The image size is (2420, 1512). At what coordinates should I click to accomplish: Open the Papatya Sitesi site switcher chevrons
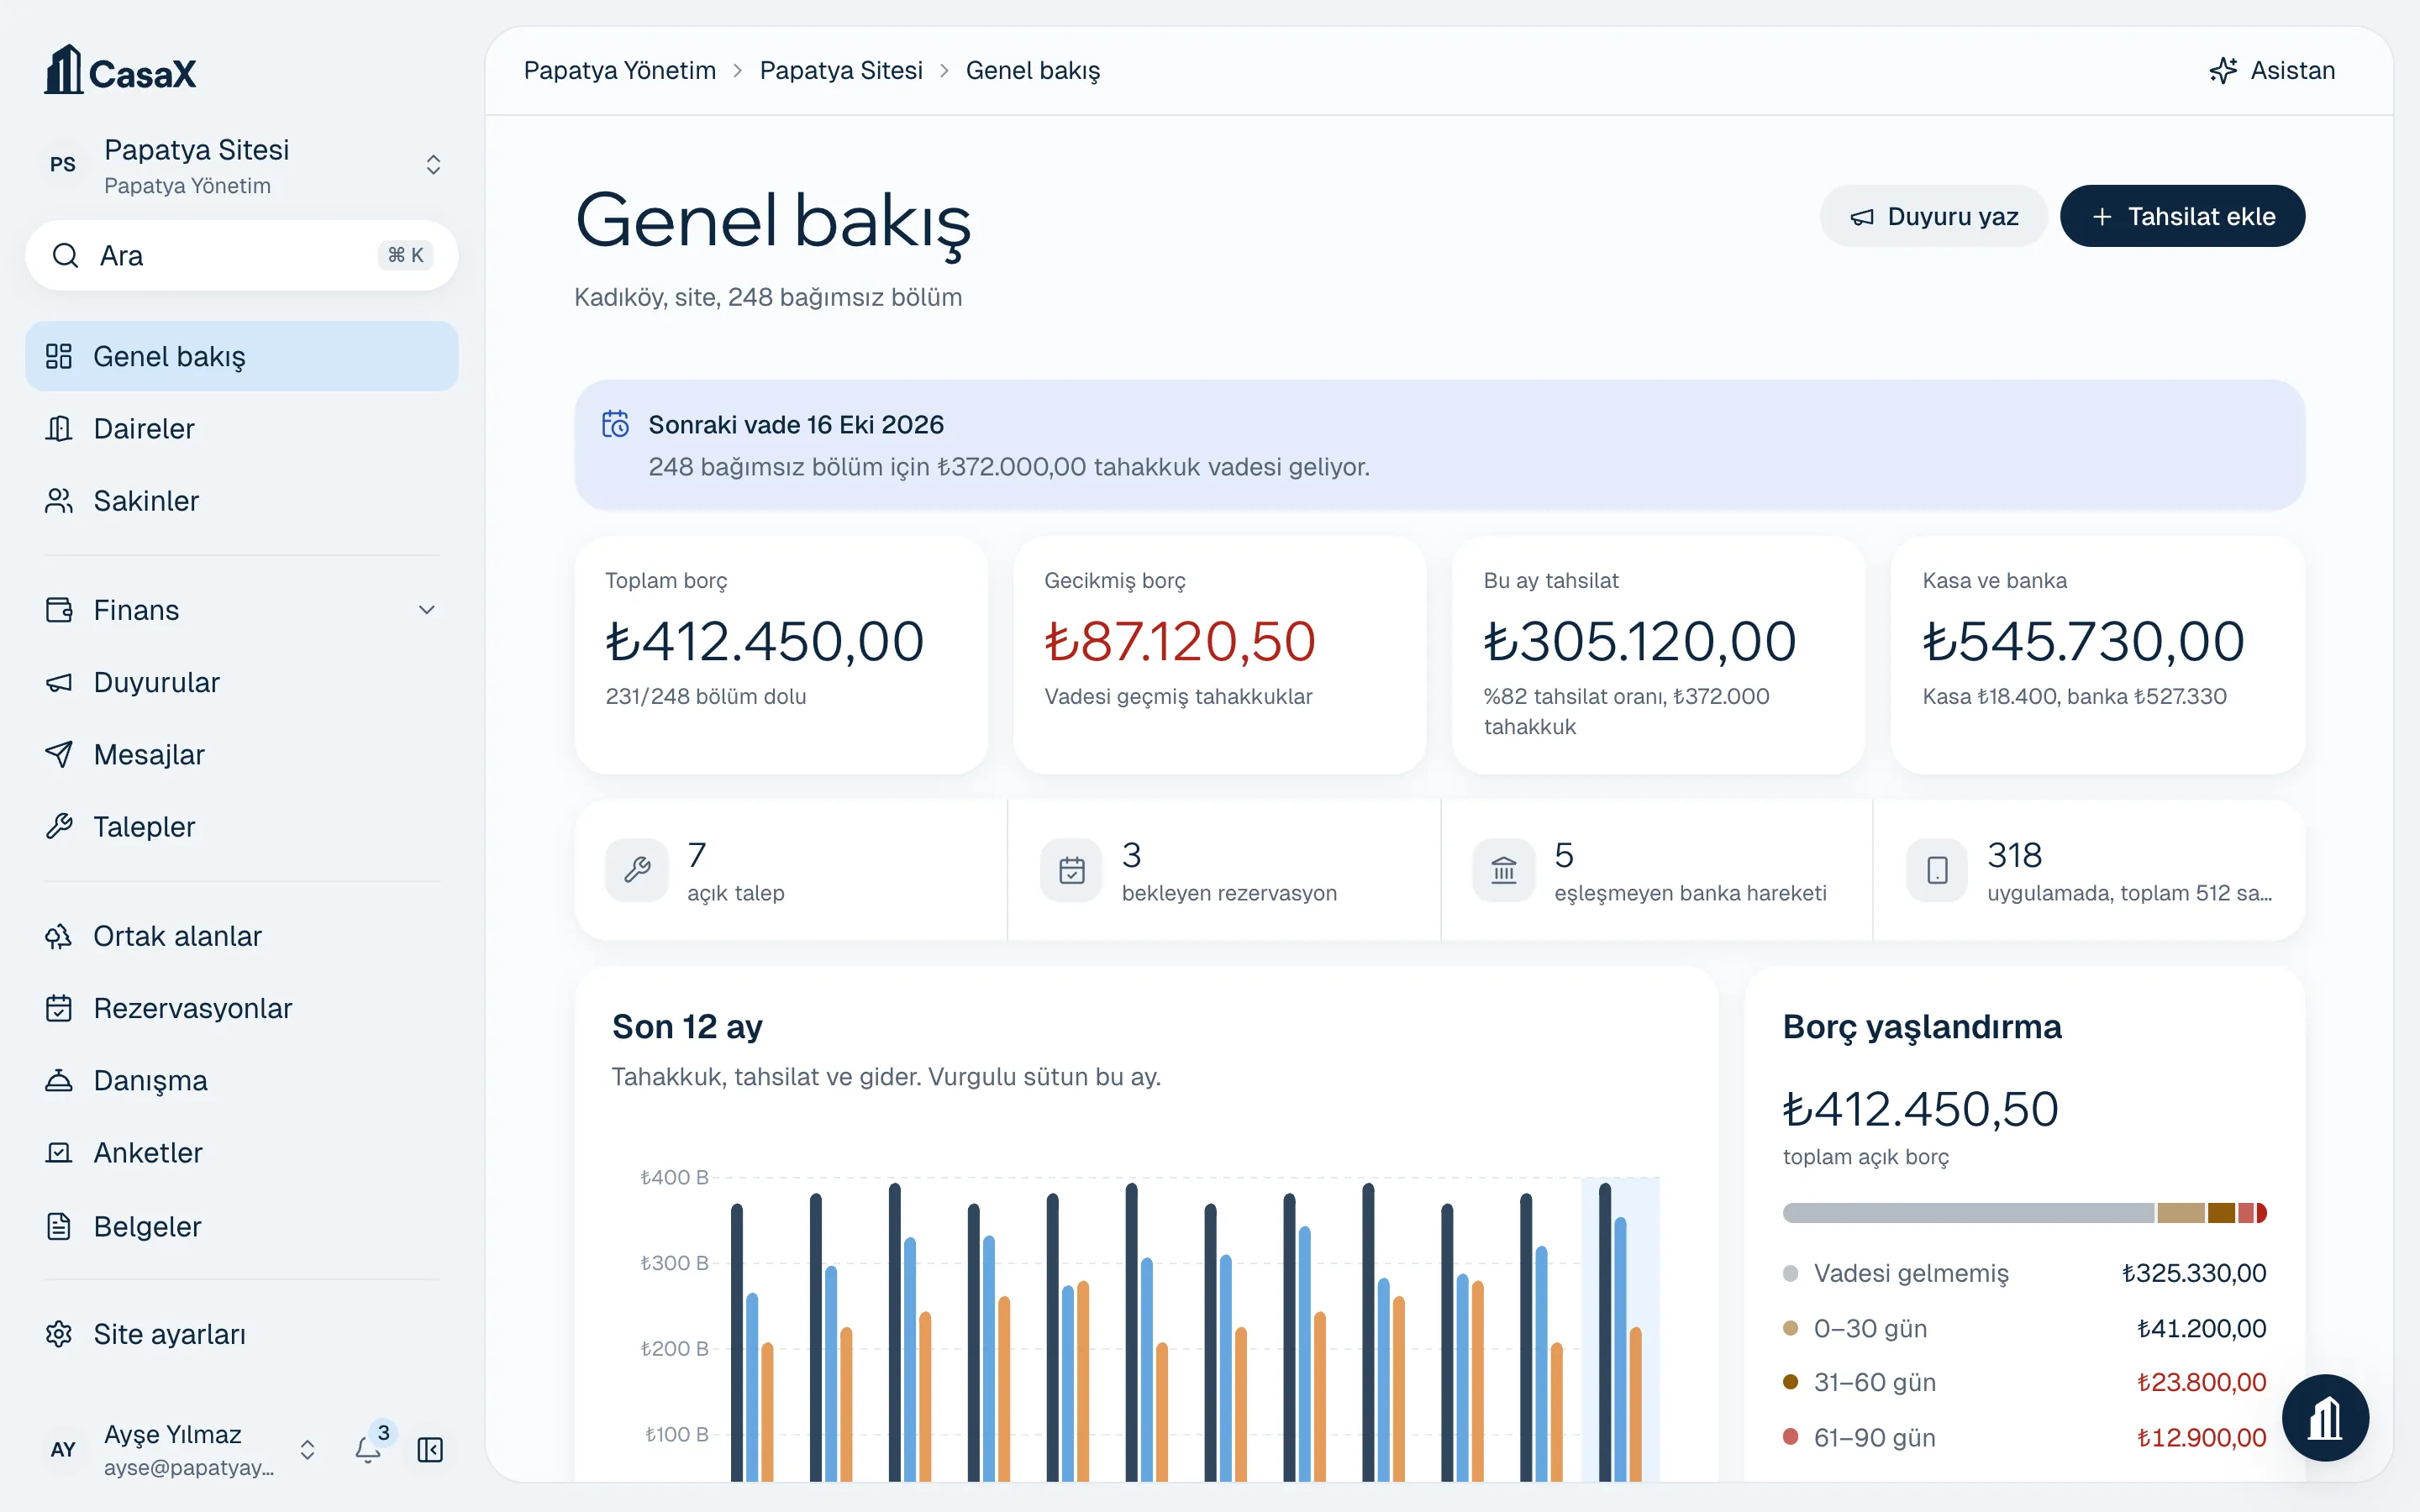point(433,165)
